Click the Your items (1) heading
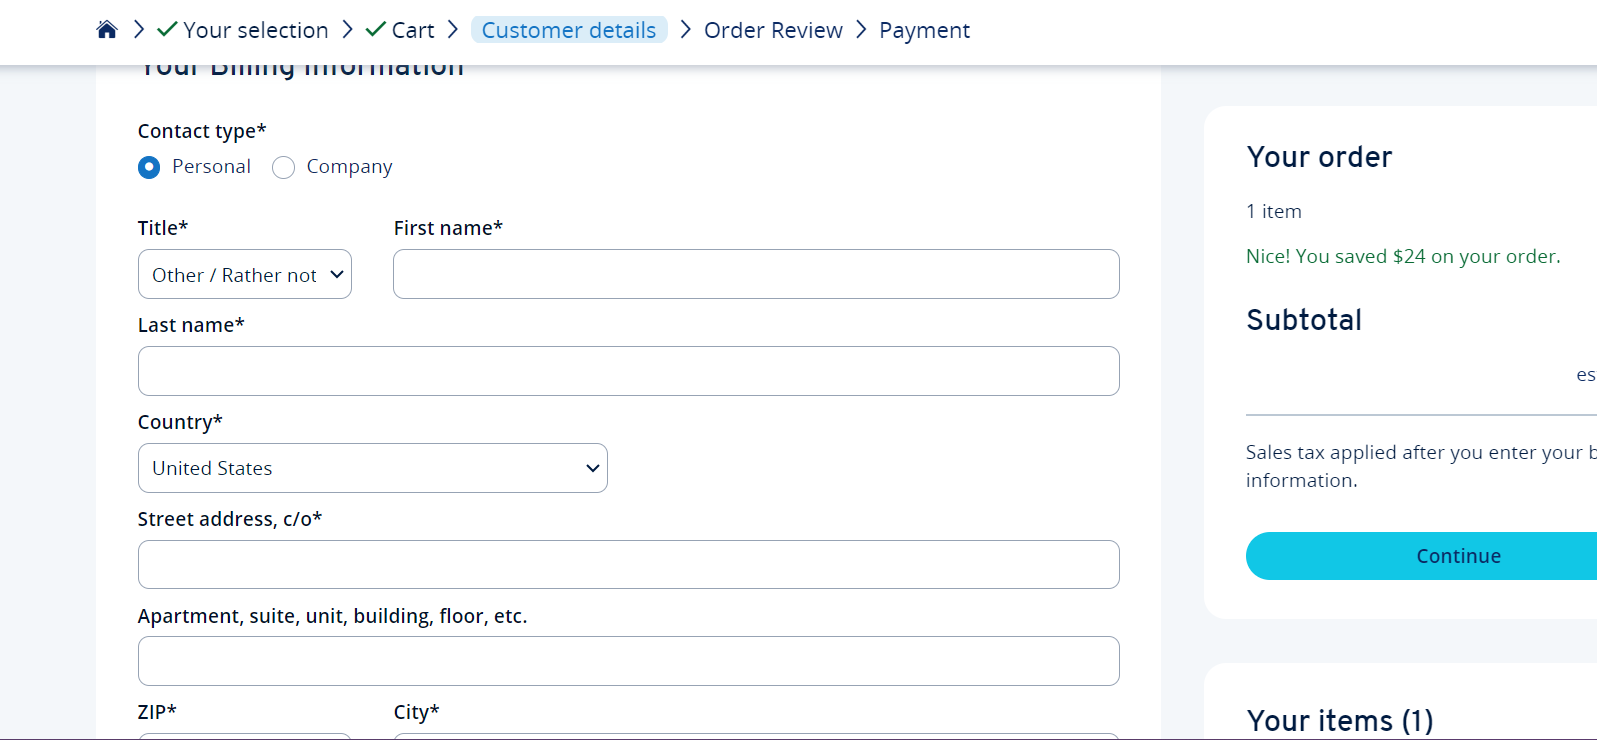 [1340, 720]
